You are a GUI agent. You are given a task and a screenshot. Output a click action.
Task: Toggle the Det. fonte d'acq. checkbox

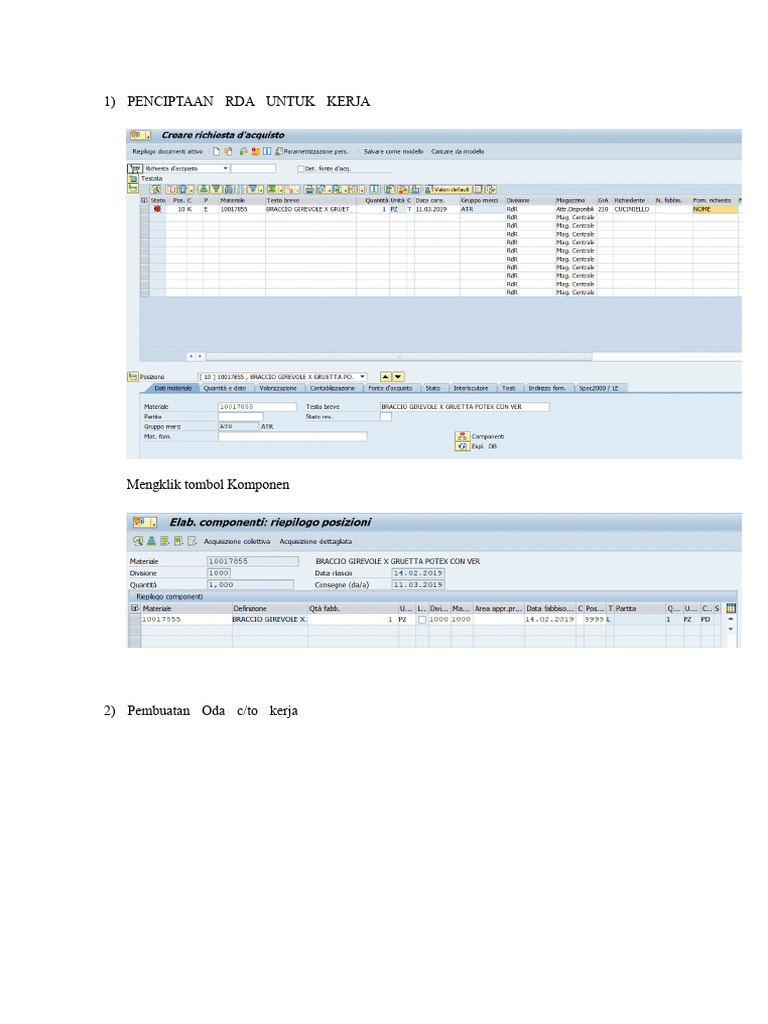(x=300, y=168)
